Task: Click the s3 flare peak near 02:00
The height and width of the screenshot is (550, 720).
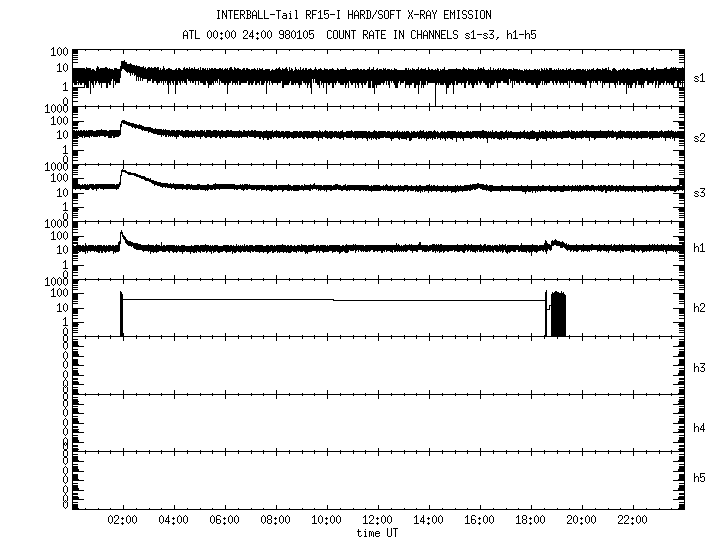Action: (x=124, y=172)
